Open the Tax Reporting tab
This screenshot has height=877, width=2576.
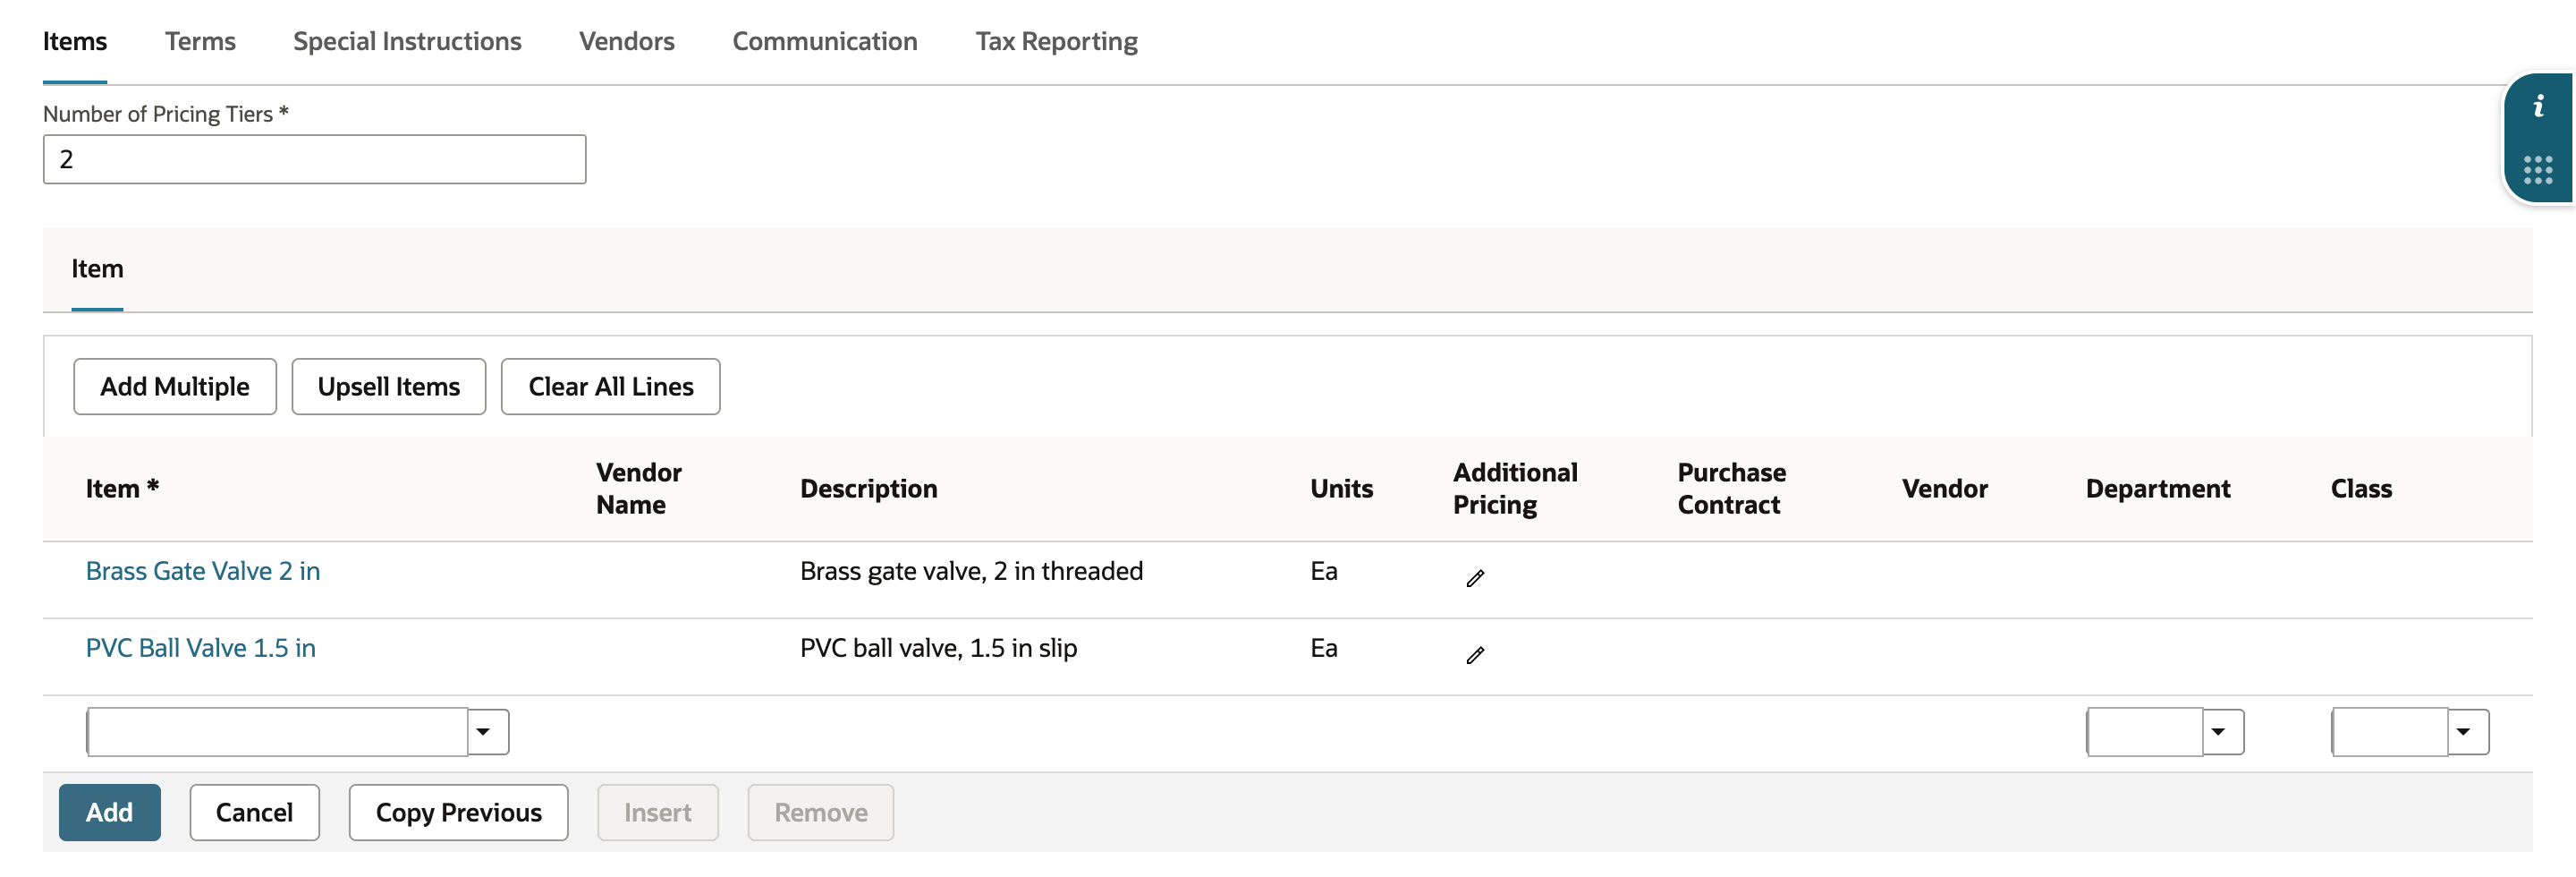pyautogui.click(x=1057, y=41)
